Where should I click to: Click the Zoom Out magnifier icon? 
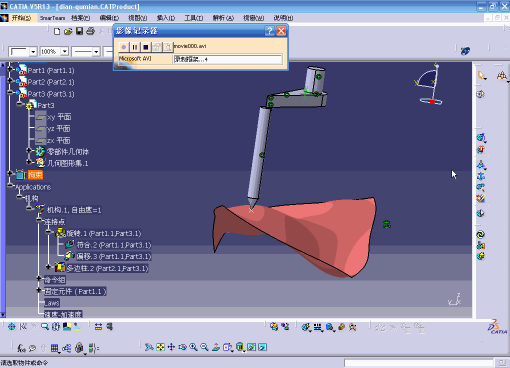204,347
